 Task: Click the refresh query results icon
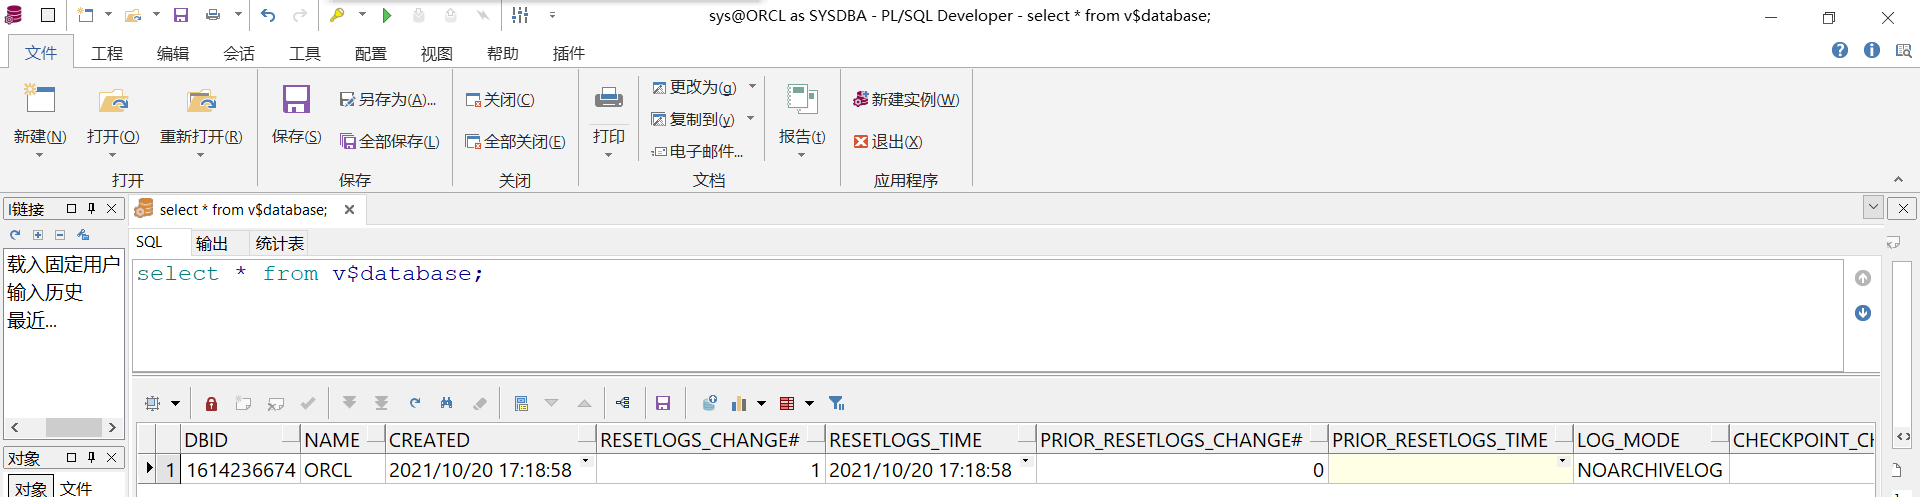point(414,403)
